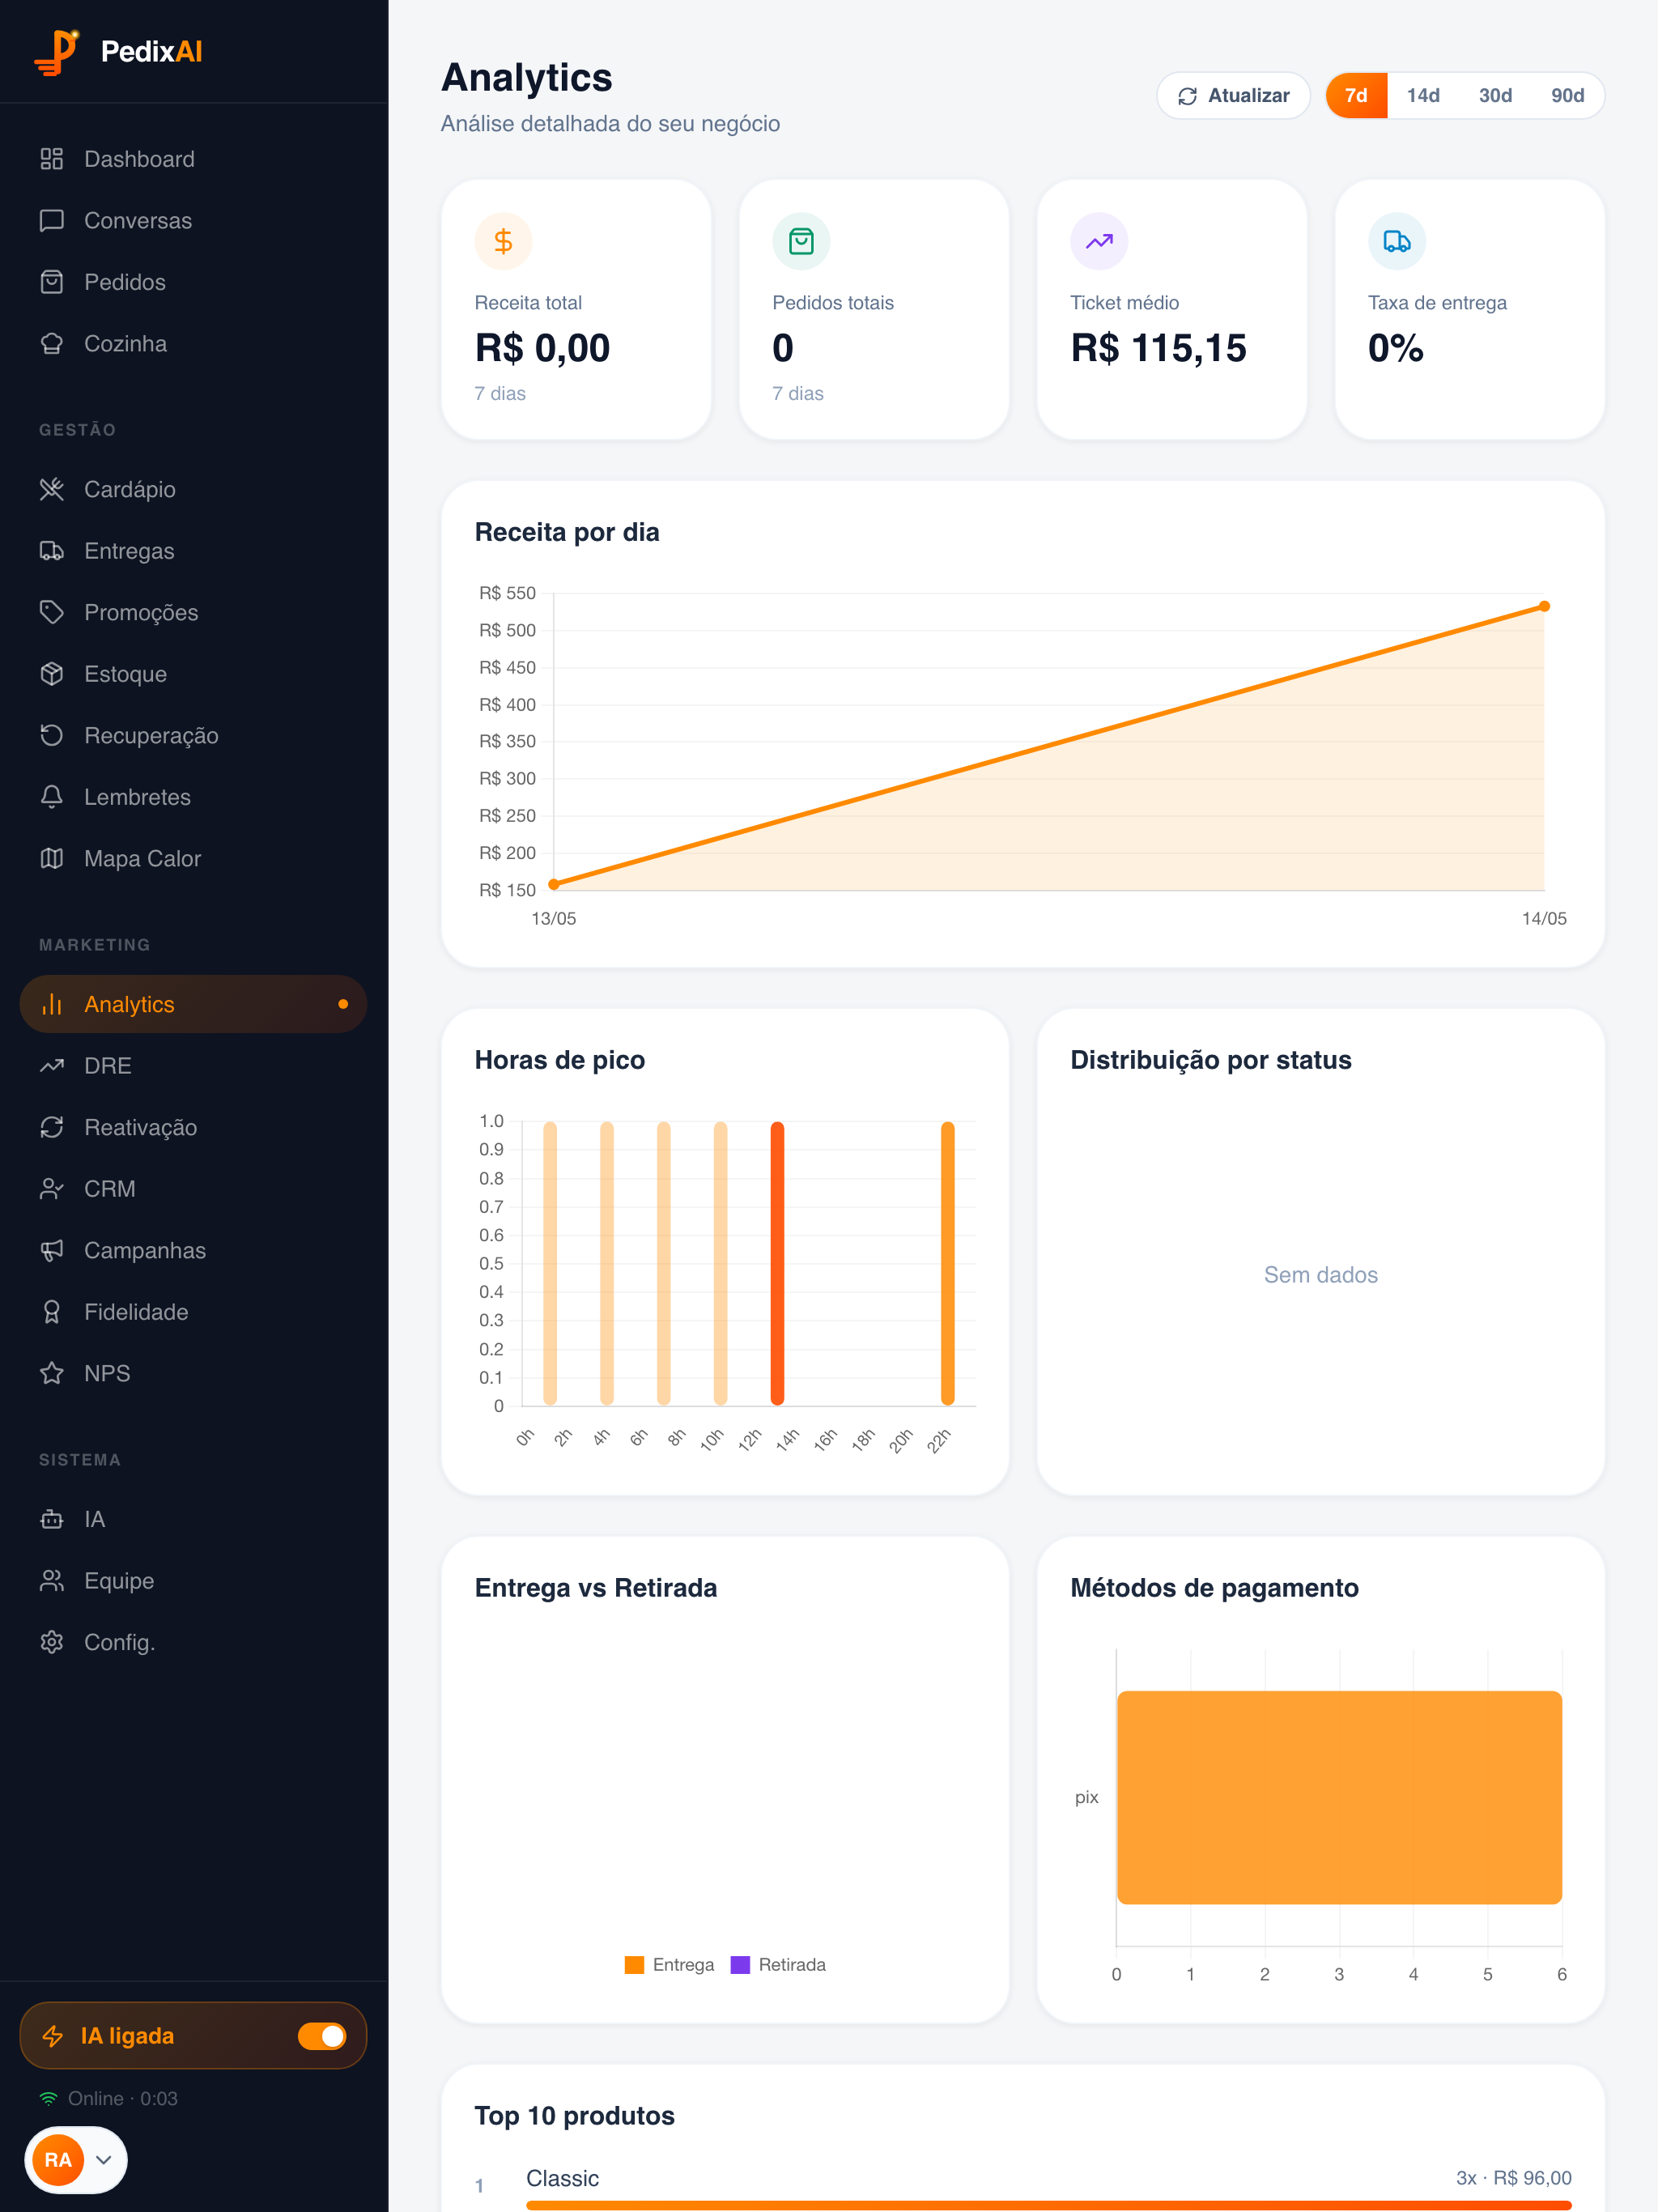Image resolution: width=1658 pixels, height=2212 pixels.
Task: Click the Classic product name
Action: pyautogui.click(x=562, y=2179)
